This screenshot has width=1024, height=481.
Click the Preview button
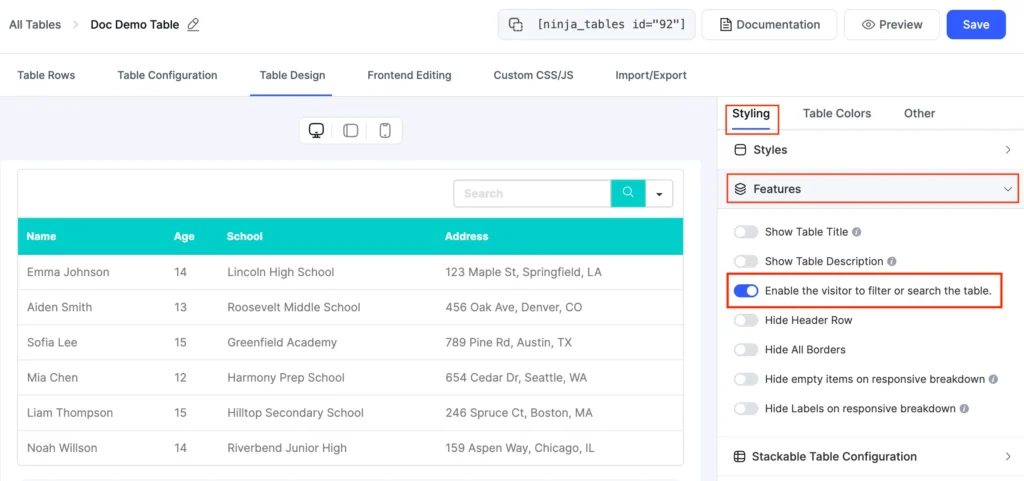pos(891,25)
